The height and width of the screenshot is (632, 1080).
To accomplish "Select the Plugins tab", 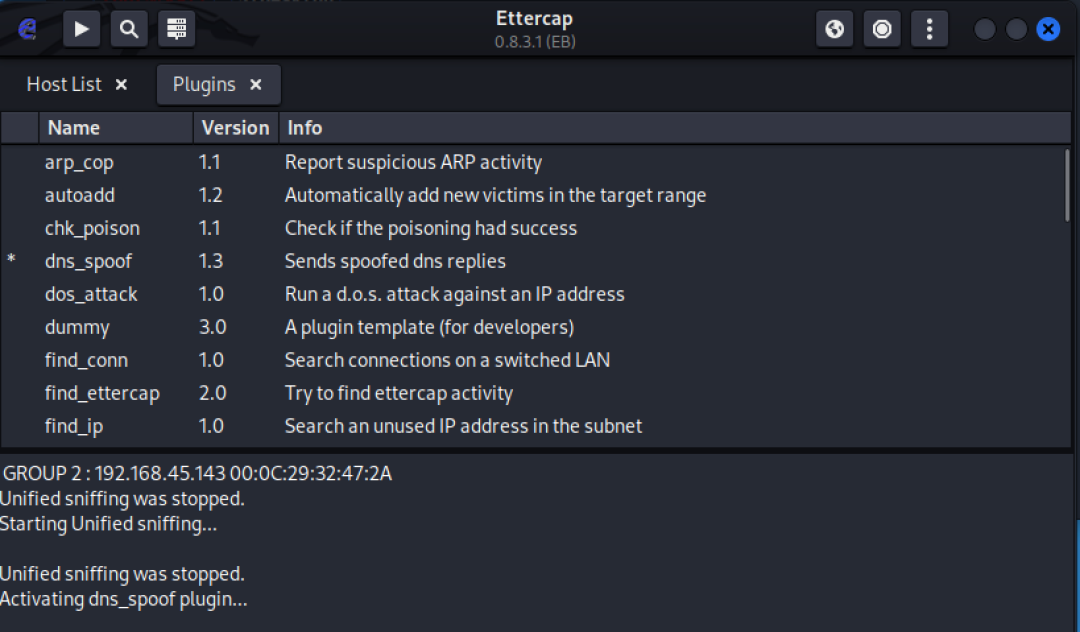I will (x=204, y=85).
